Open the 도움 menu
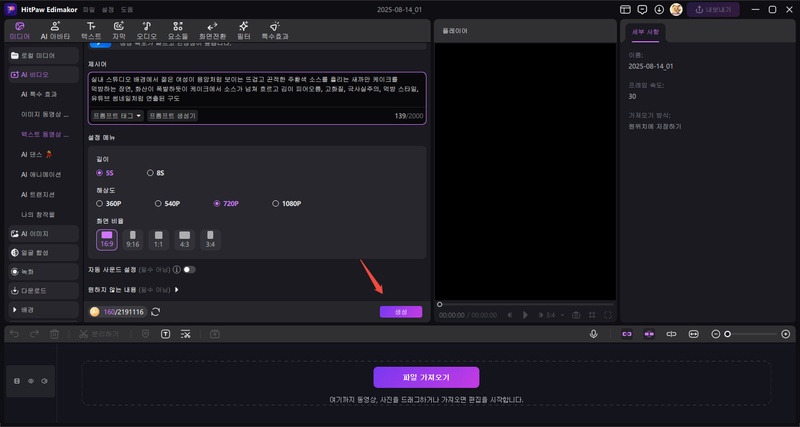This screenshot has width=800, height=427. tap(127, 10)
